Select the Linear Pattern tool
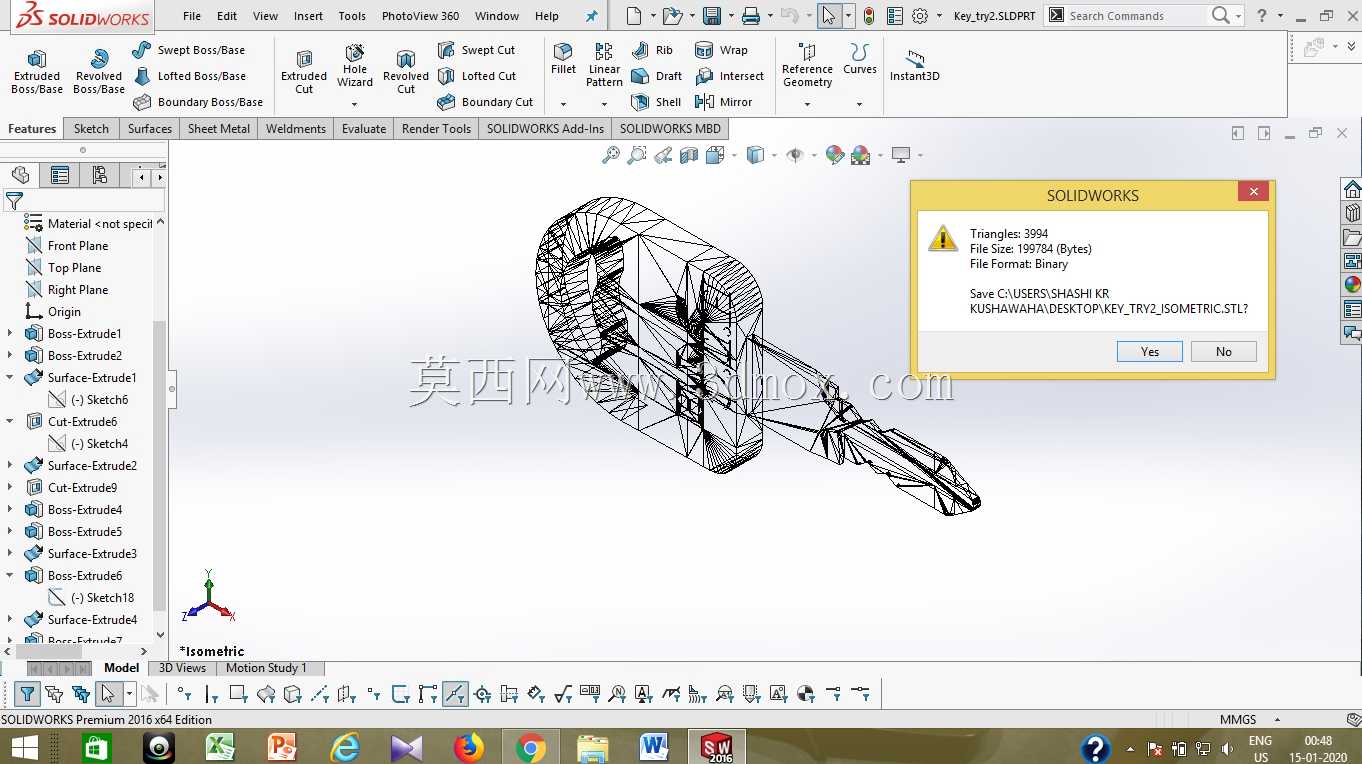 point(604,65)
